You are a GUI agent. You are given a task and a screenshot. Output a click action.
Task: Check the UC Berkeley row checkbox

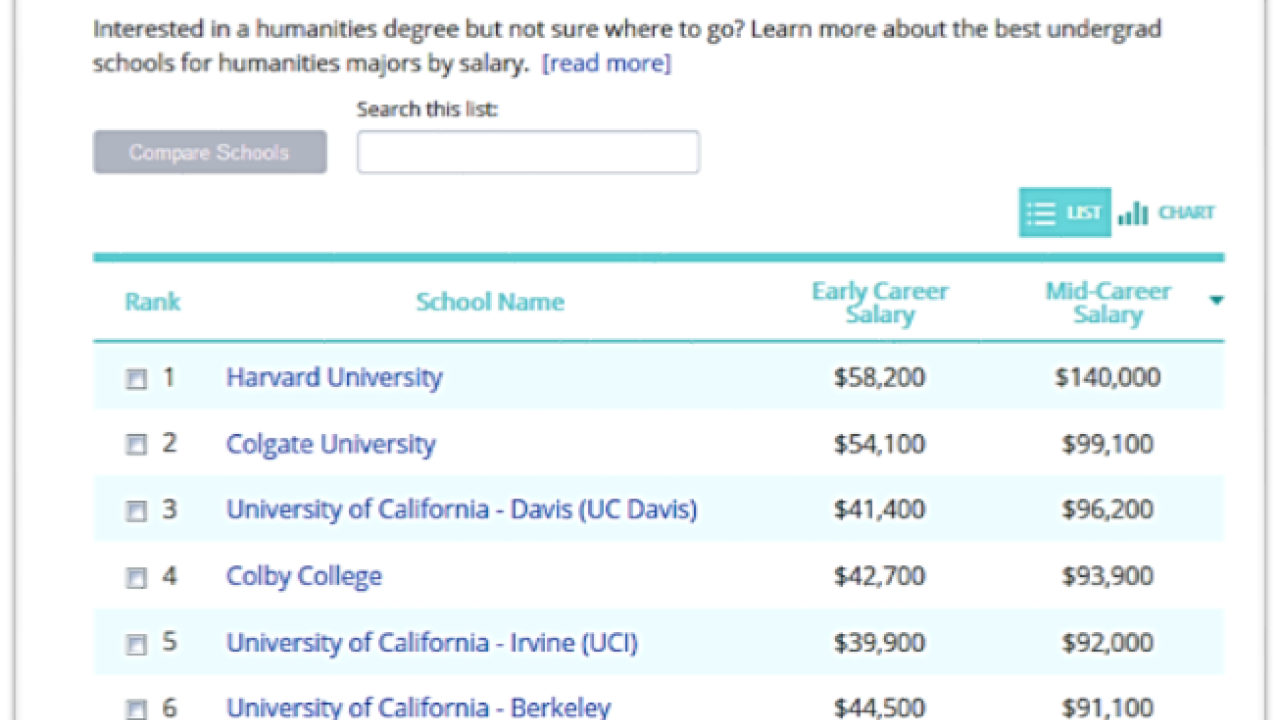136,709
